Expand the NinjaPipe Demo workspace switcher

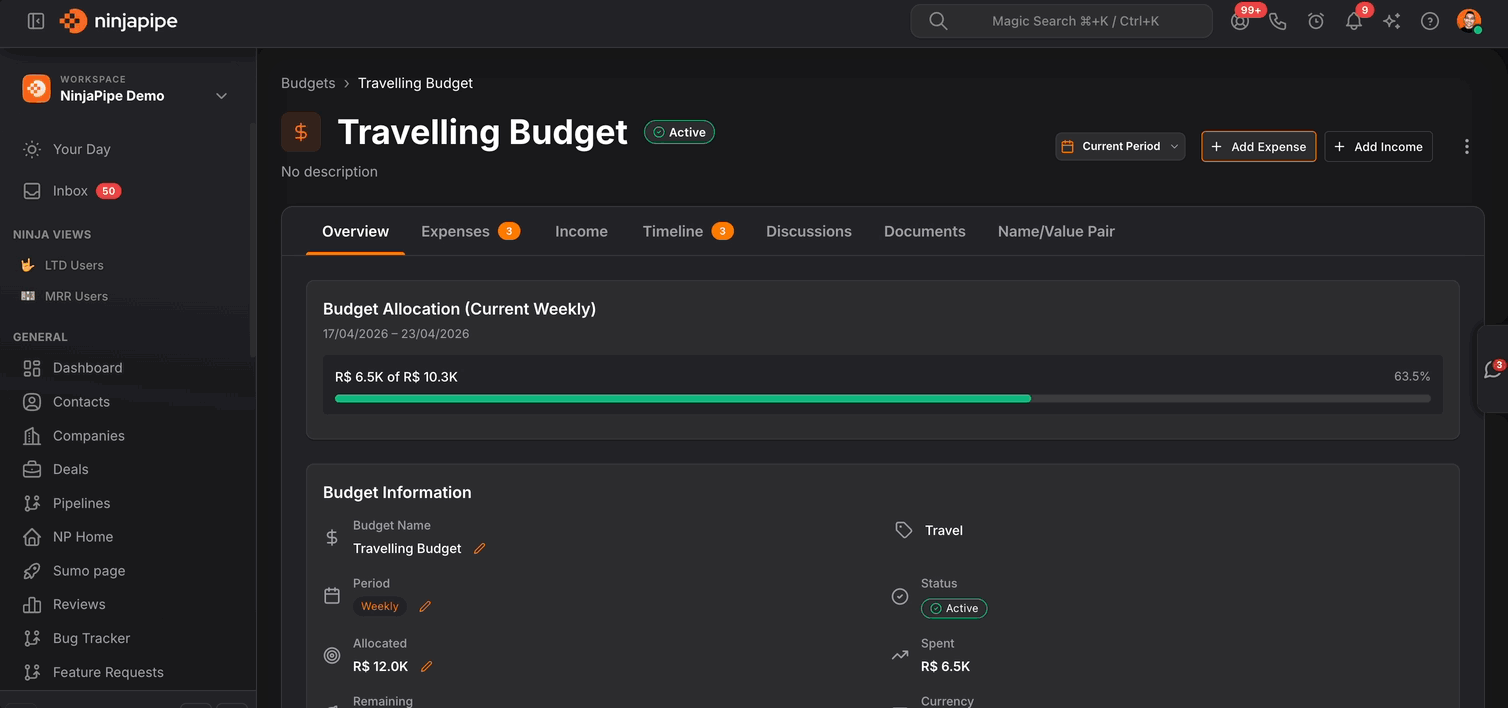[x=221, y=96]
